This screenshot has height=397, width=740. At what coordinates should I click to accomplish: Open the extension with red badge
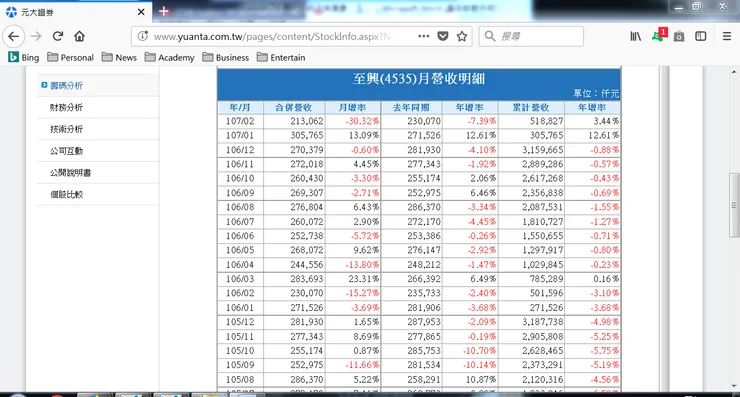point(659,35)
